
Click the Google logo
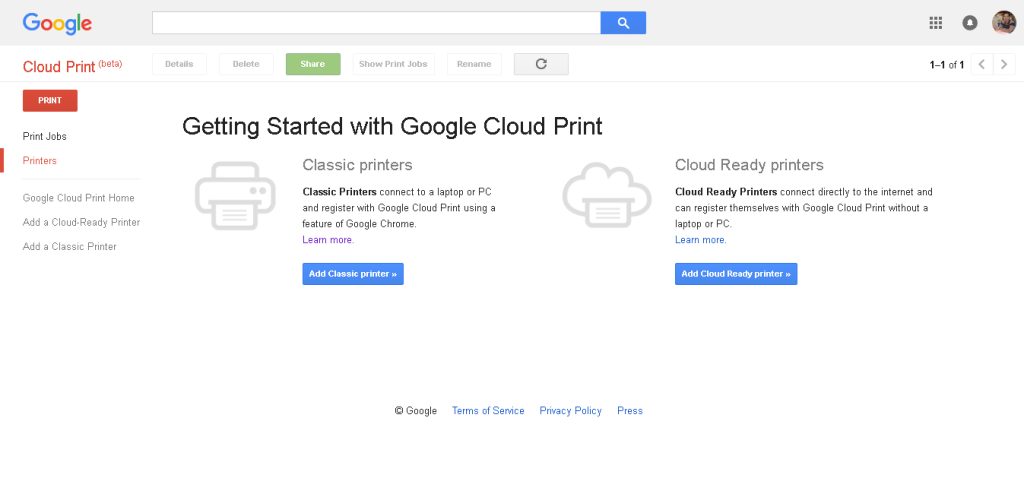[x=57, y=24]
